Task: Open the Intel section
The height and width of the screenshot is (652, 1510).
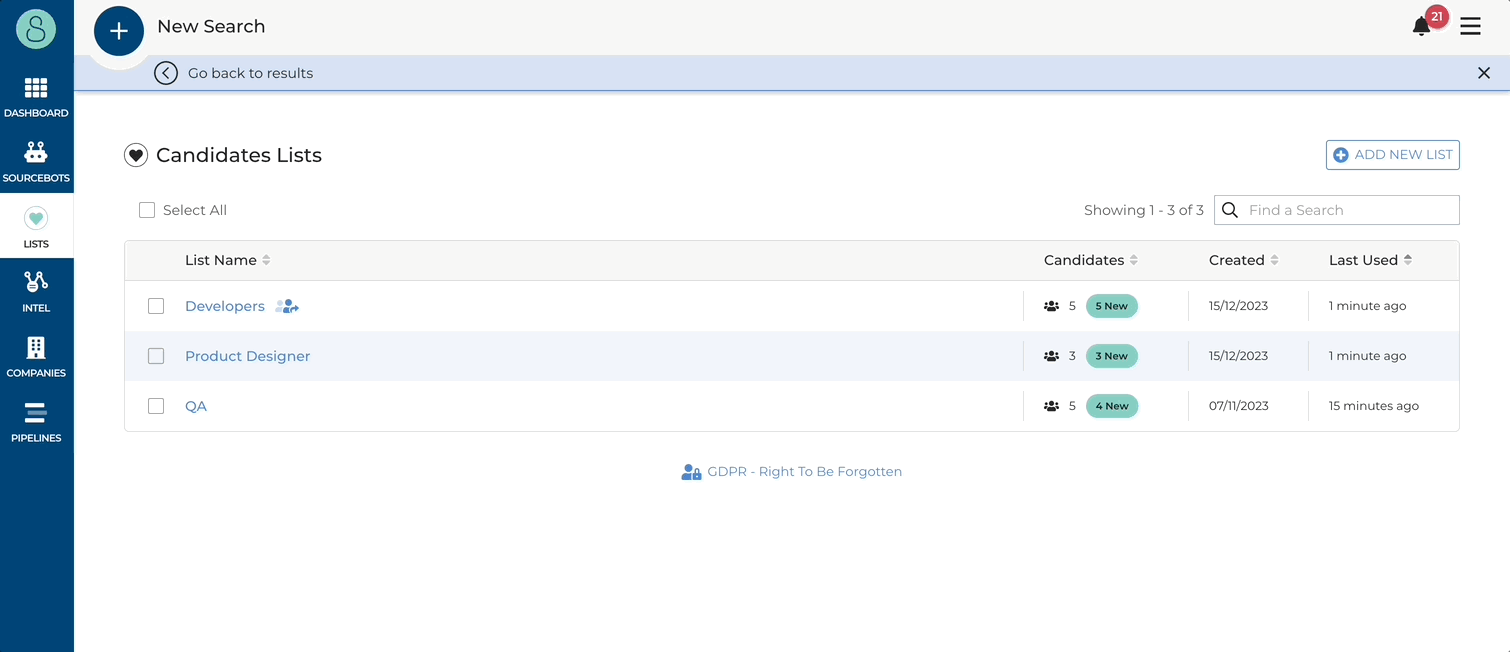Action: pyautogui.click(x=37, y=290)
